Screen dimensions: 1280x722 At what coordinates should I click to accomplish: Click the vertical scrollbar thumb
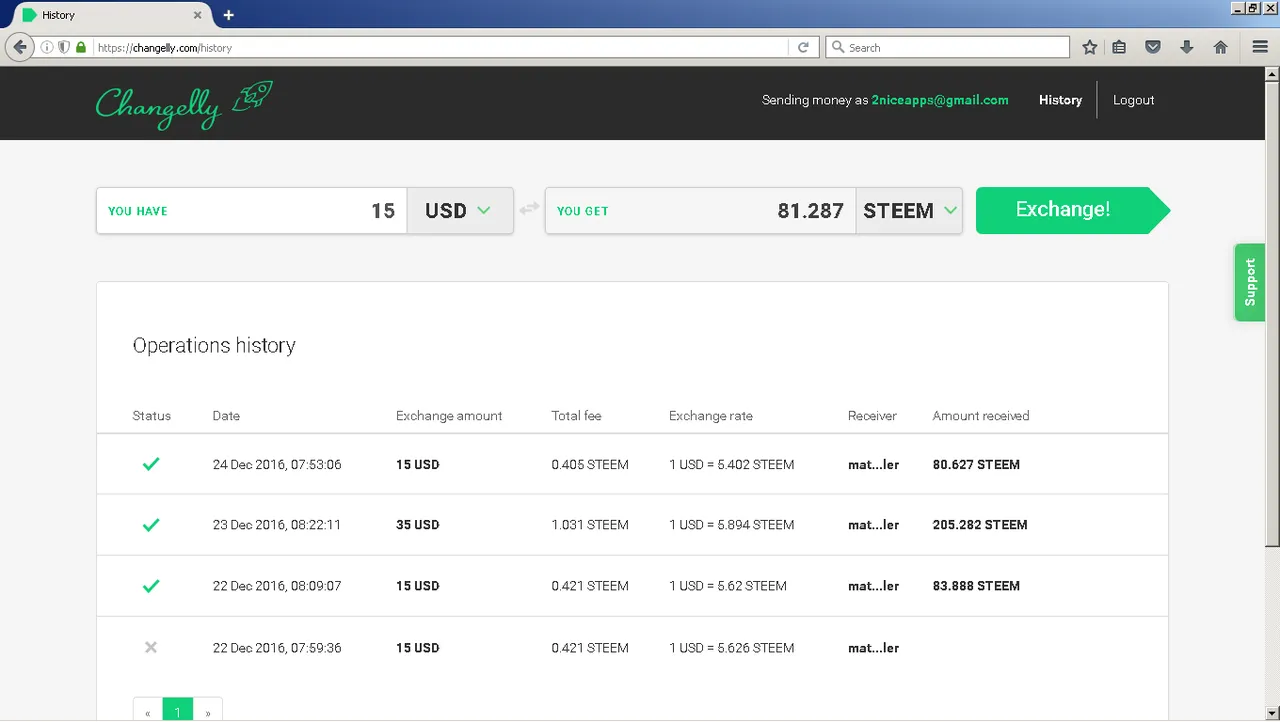click(x=1272, y=313)
